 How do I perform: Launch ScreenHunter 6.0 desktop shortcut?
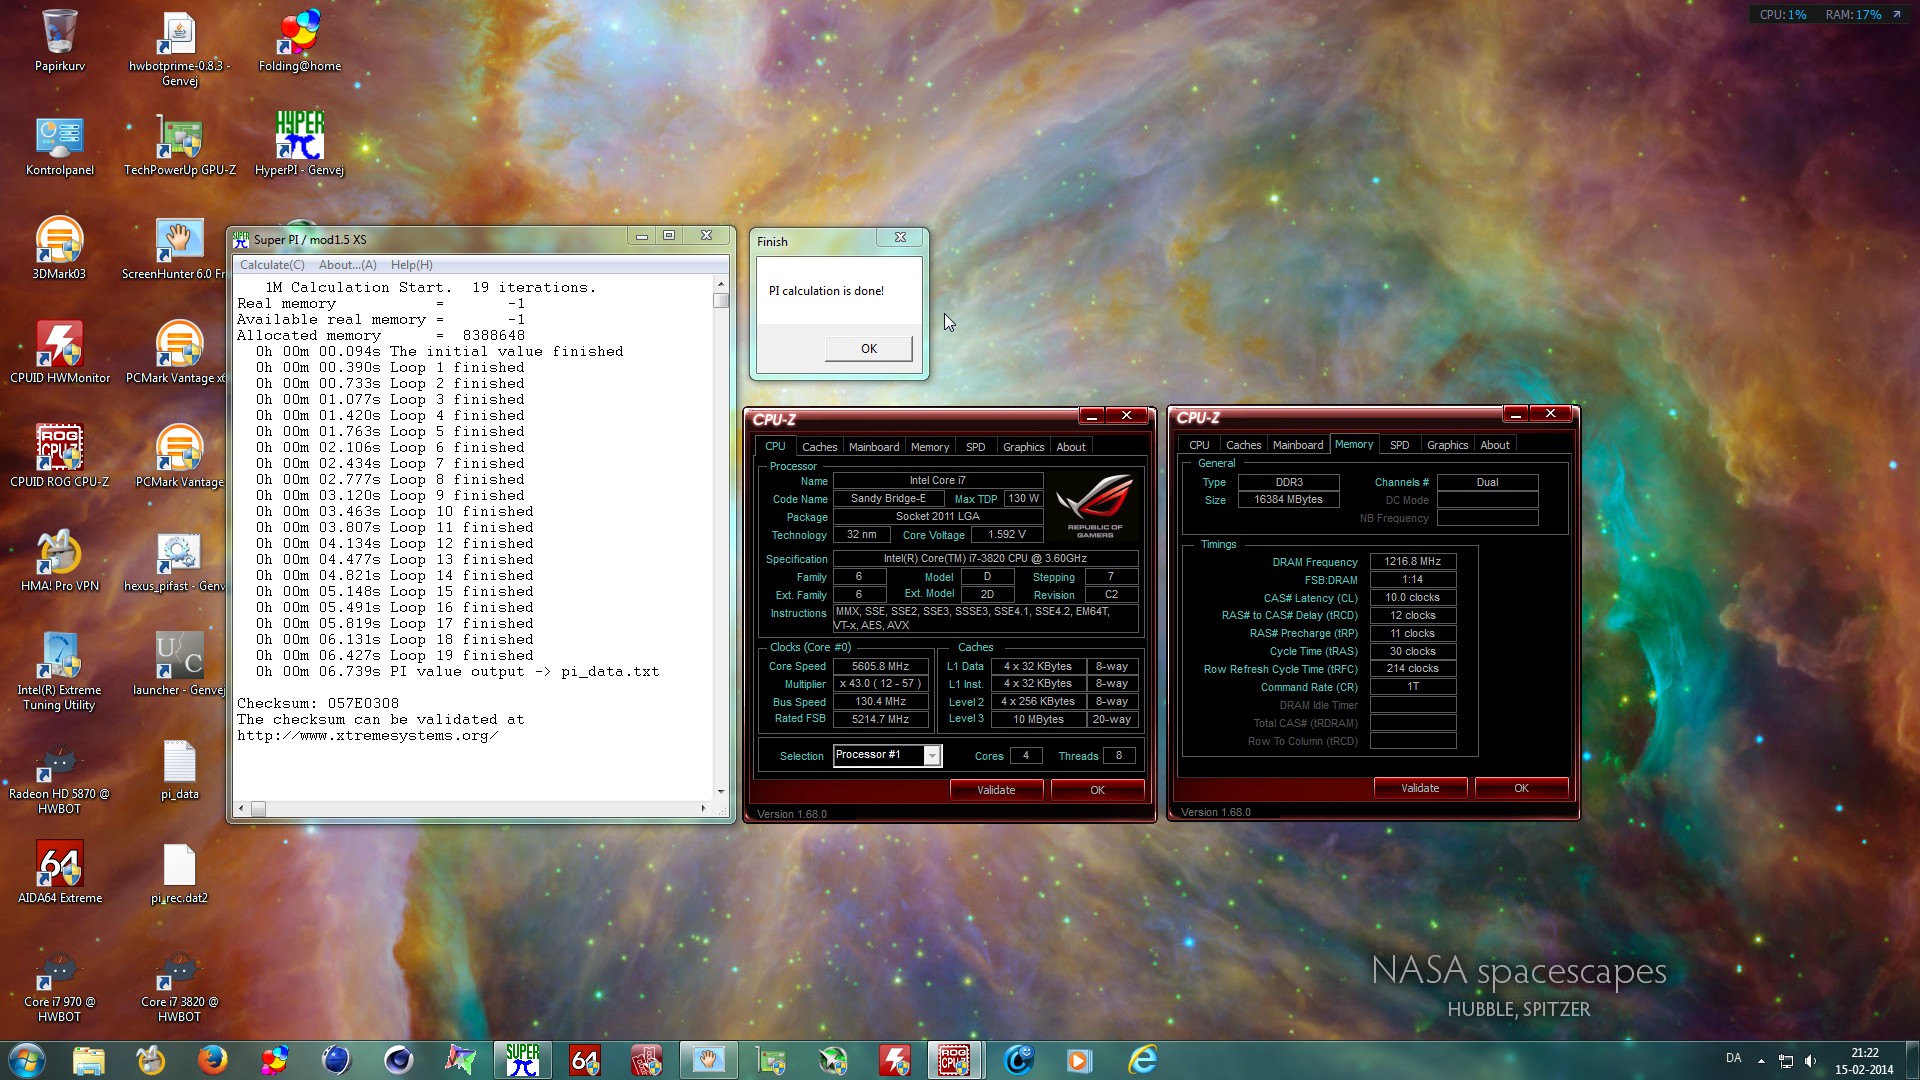coord(175,248)
